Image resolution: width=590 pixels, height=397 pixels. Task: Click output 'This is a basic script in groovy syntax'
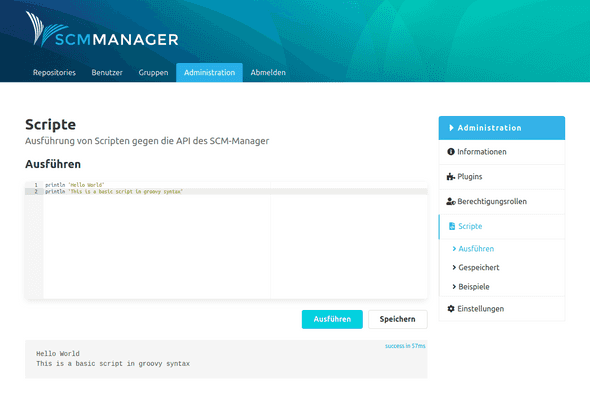tap(113, 364)
